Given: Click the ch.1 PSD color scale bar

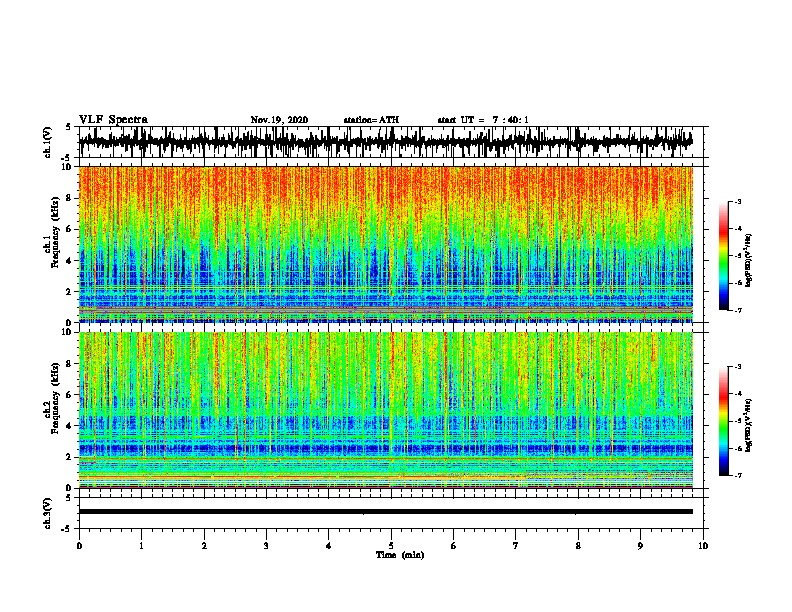Looking at the screenshot, I should coord(723,256).
